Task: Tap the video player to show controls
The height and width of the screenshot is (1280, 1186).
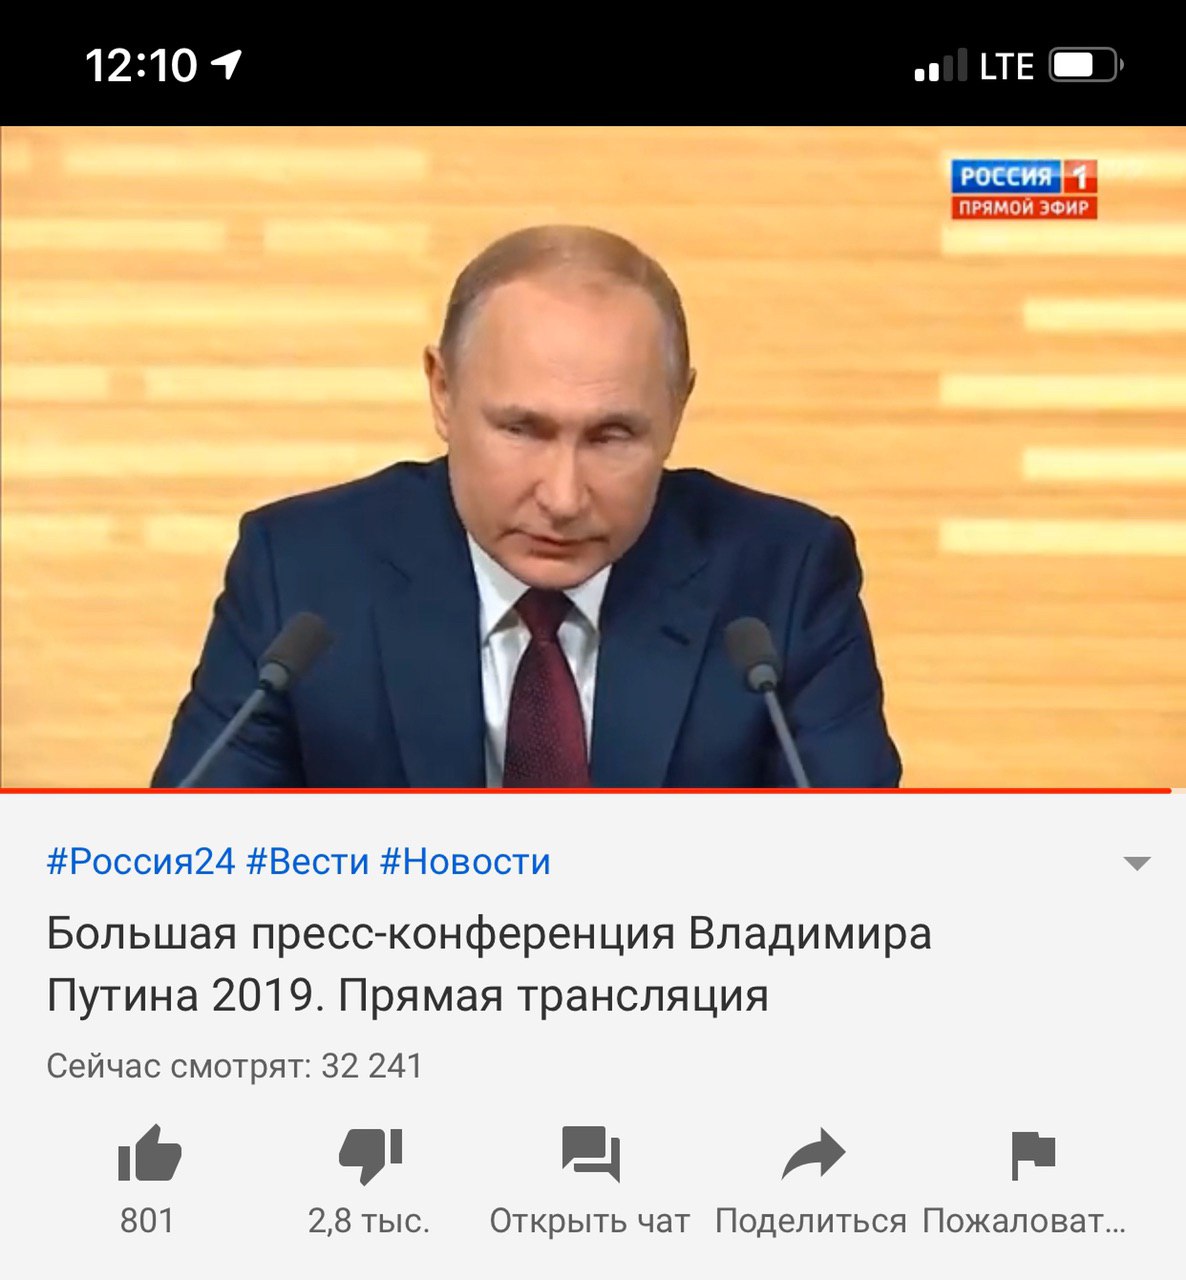Action: [x=593, y=457]
